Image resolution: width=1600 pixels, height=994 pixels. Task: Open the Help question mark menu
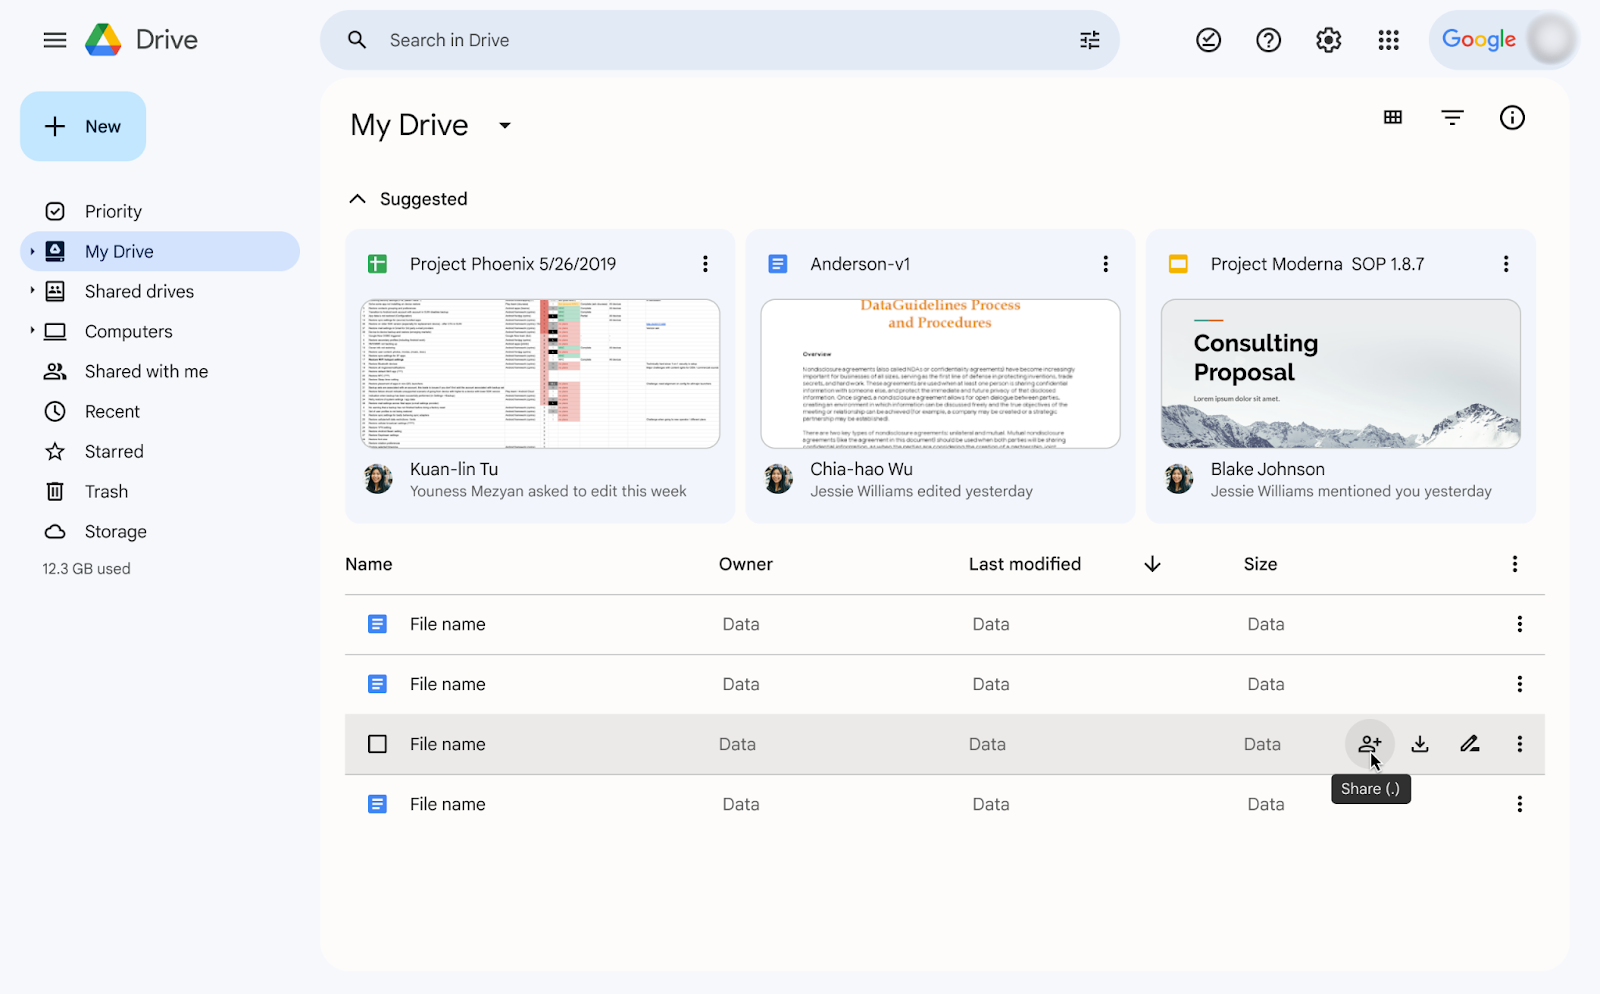point(1269,40)
